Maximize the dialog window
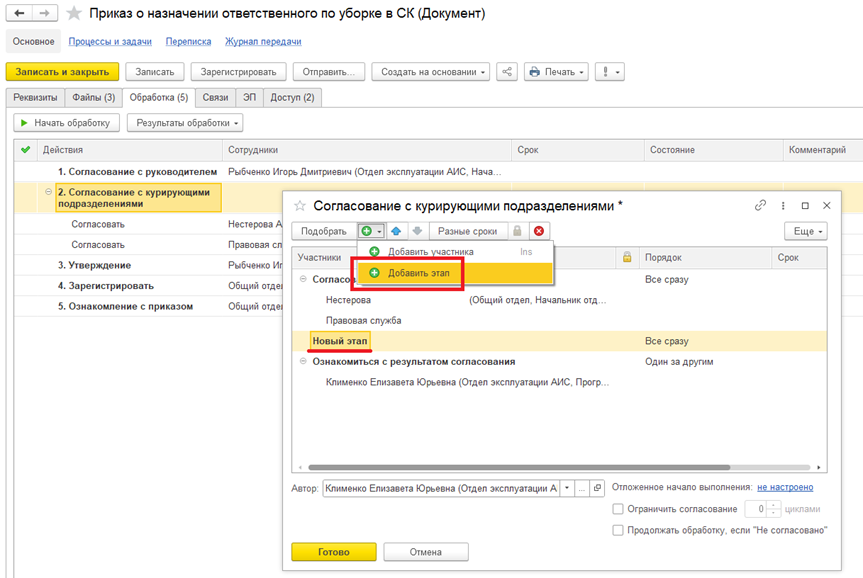This screenshot has width=863, height=578. [805, 205]
